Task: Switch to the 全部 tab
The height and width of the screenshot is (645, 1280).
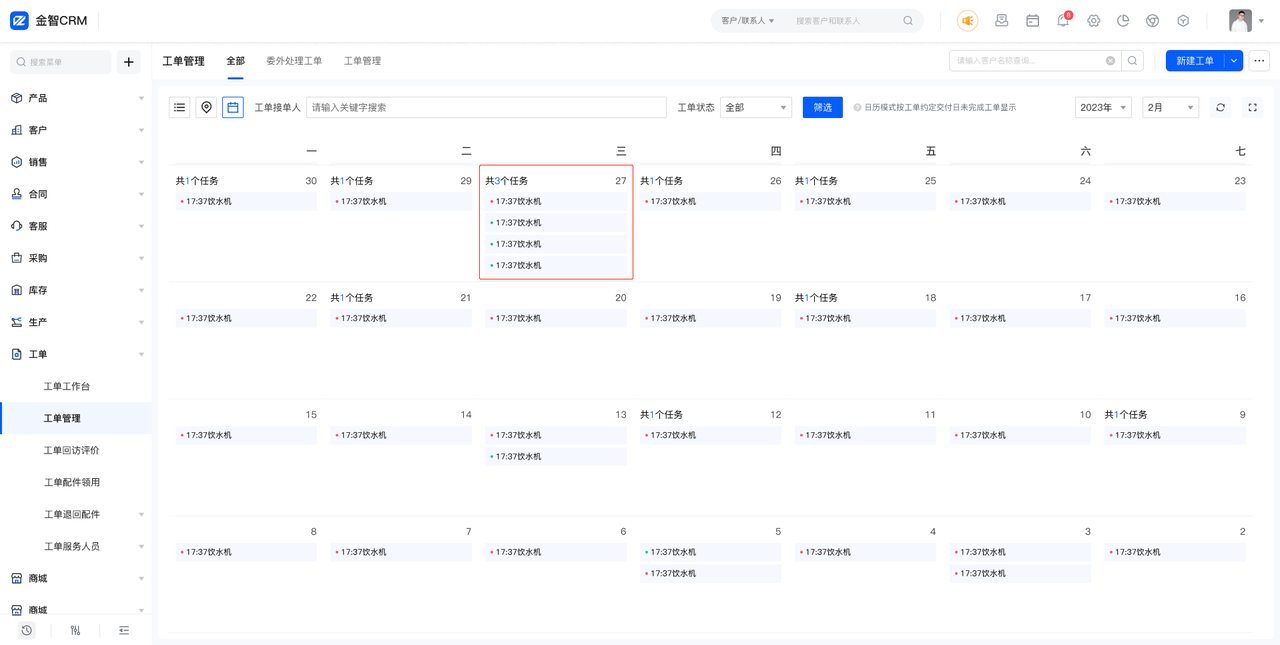Action: [x=235, y=61]
